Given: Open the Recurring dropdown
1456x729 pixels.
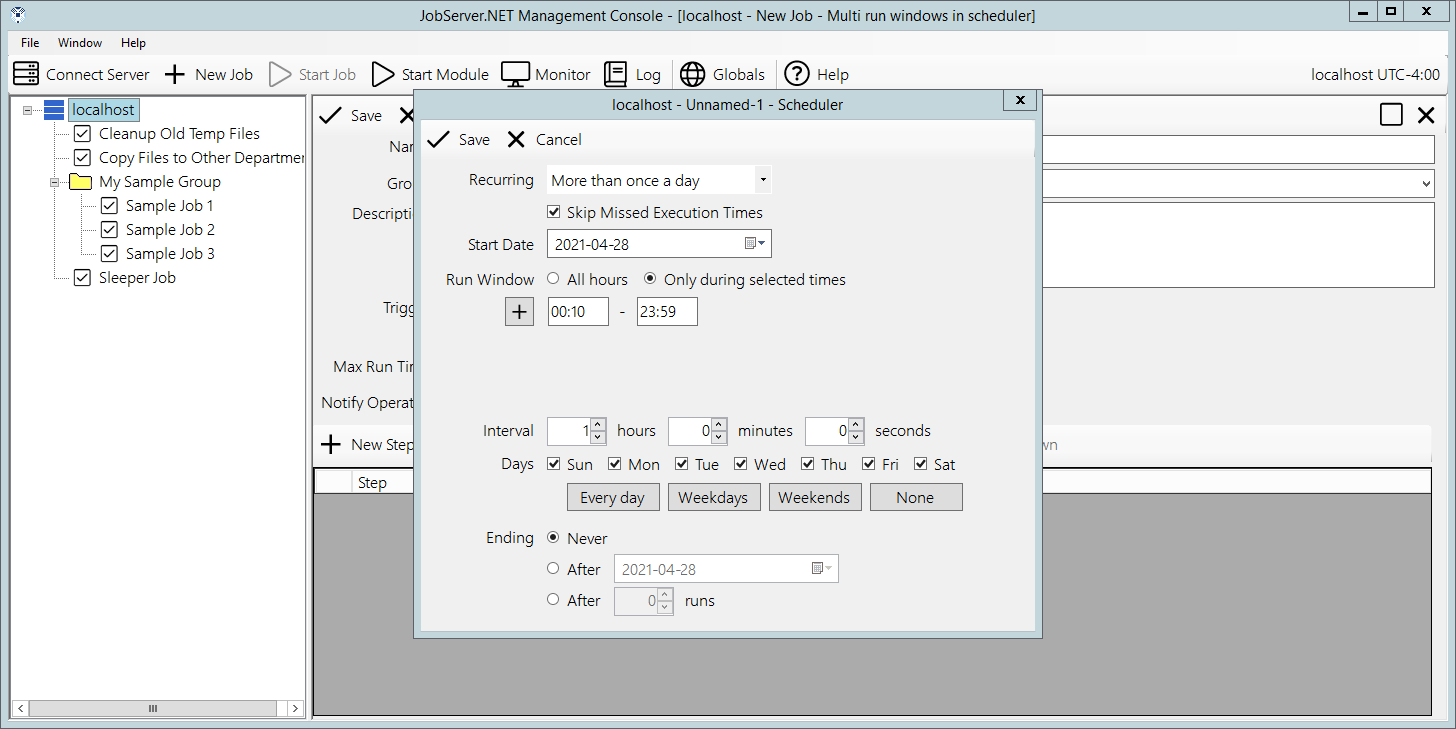Looking at the screenshot, I should 763,179.
